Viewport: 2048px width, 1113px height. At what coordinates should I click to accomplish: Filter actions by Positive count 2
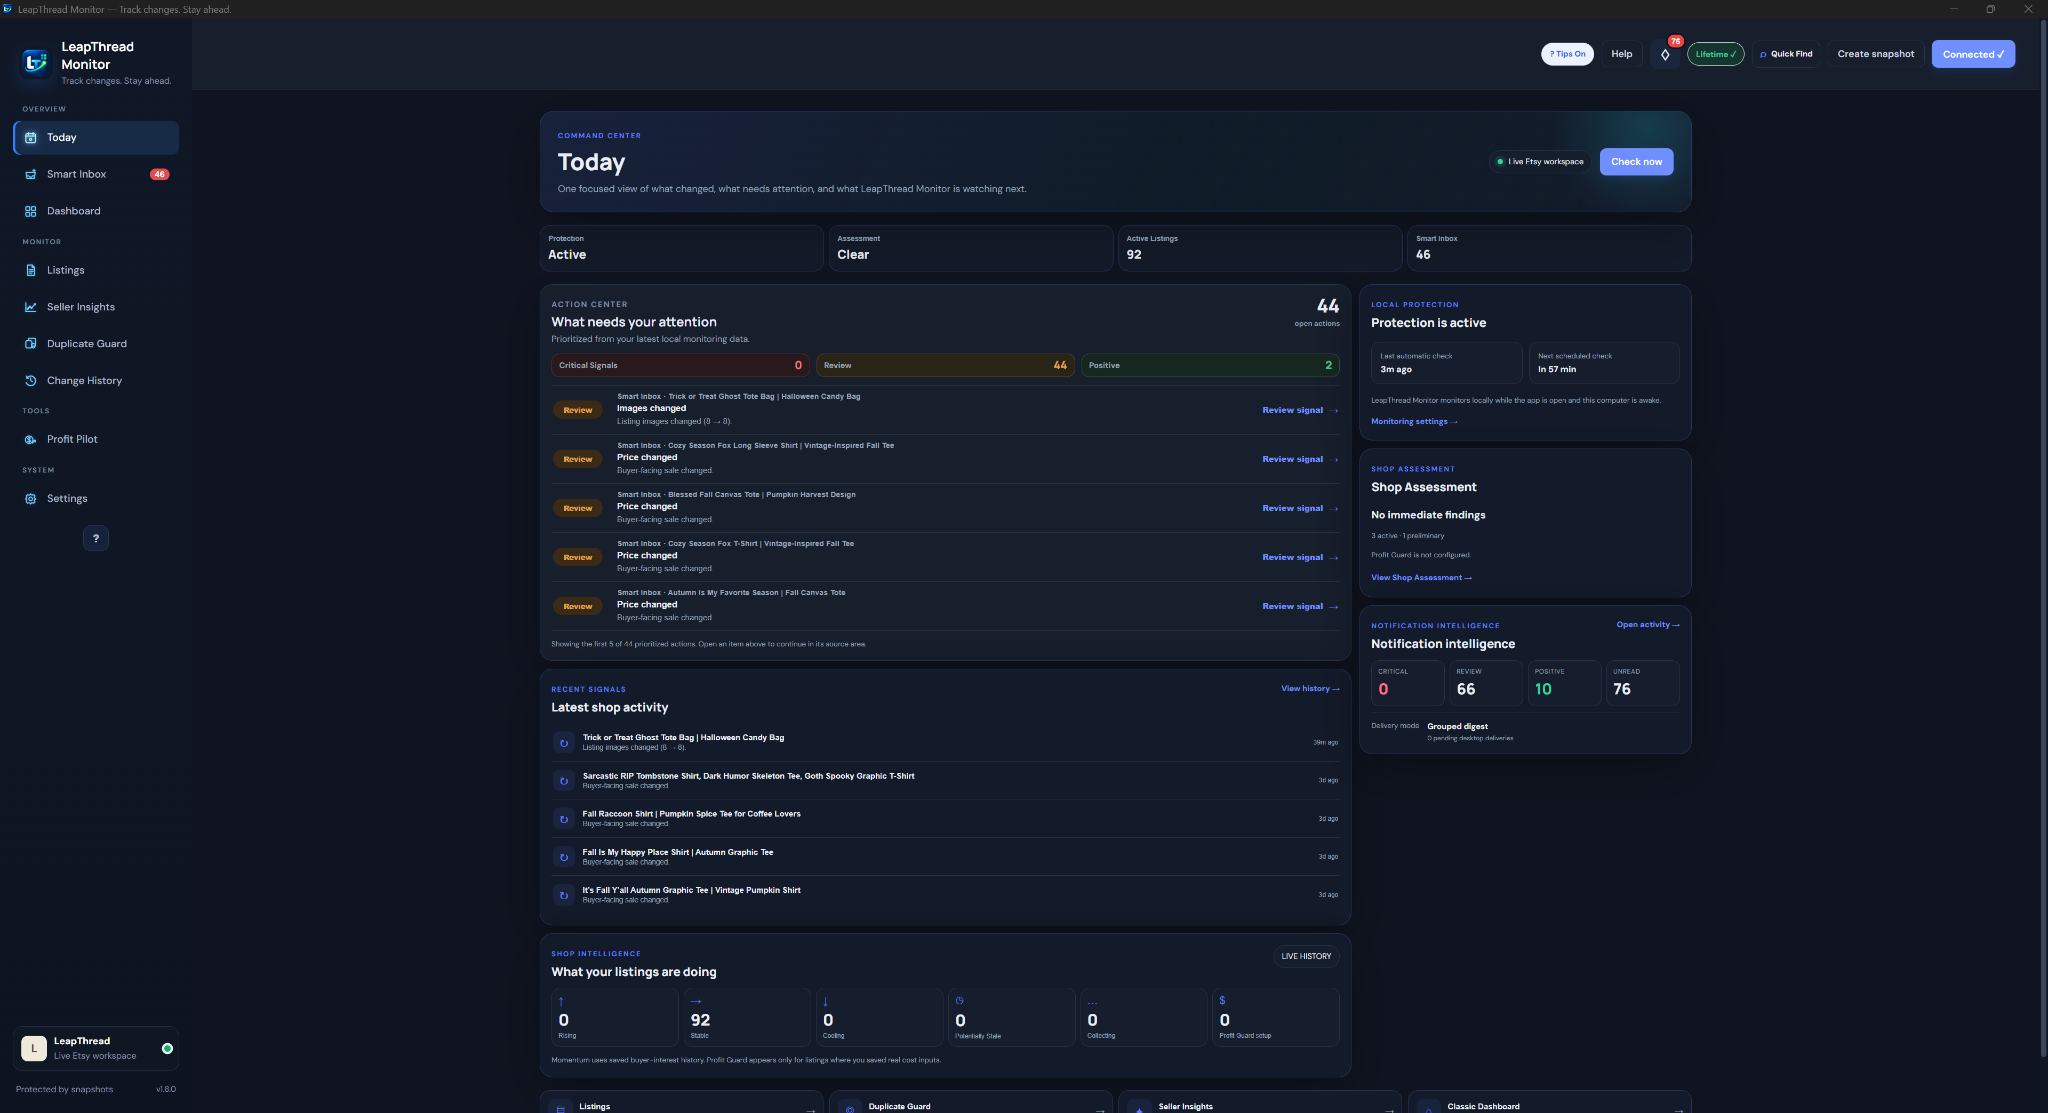click(x=1210, y=365)
